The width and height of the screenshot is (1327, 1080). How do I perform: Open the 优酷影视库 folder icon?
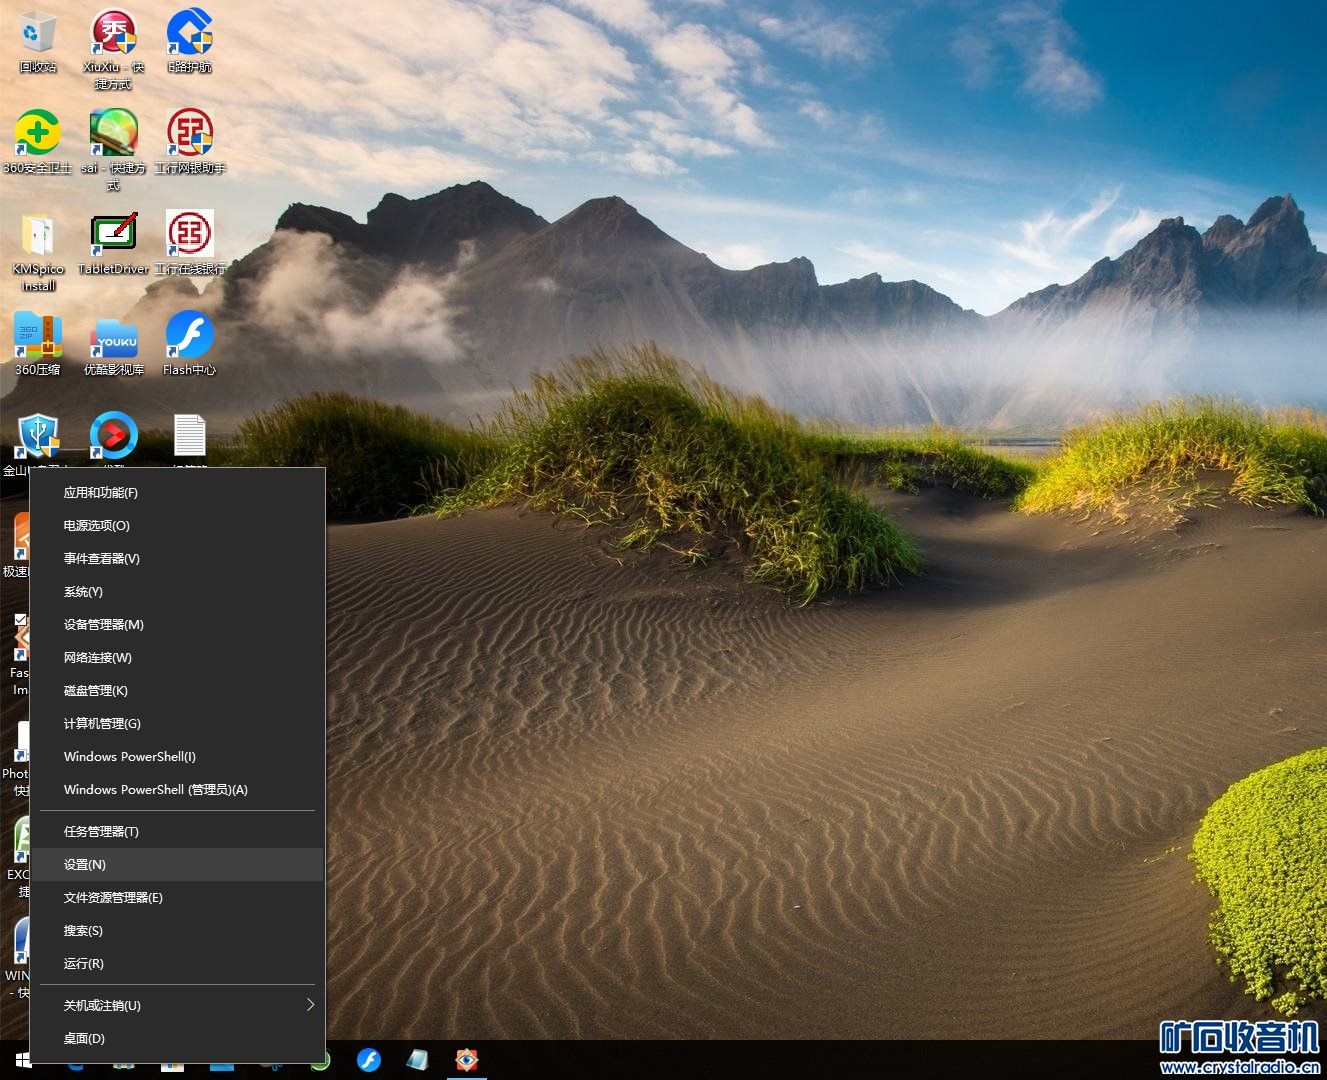point(113,338)
